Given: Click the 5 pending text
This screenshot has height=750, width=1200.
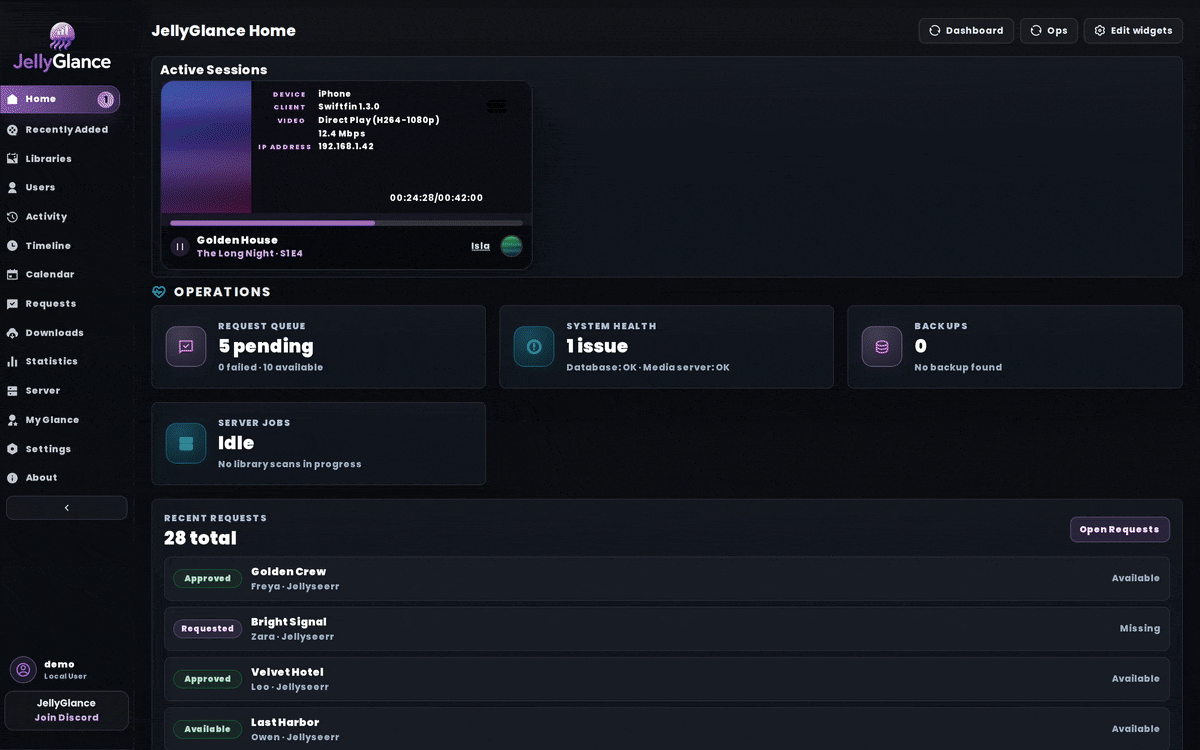Looking at the screenshot, I should [266, 346].
